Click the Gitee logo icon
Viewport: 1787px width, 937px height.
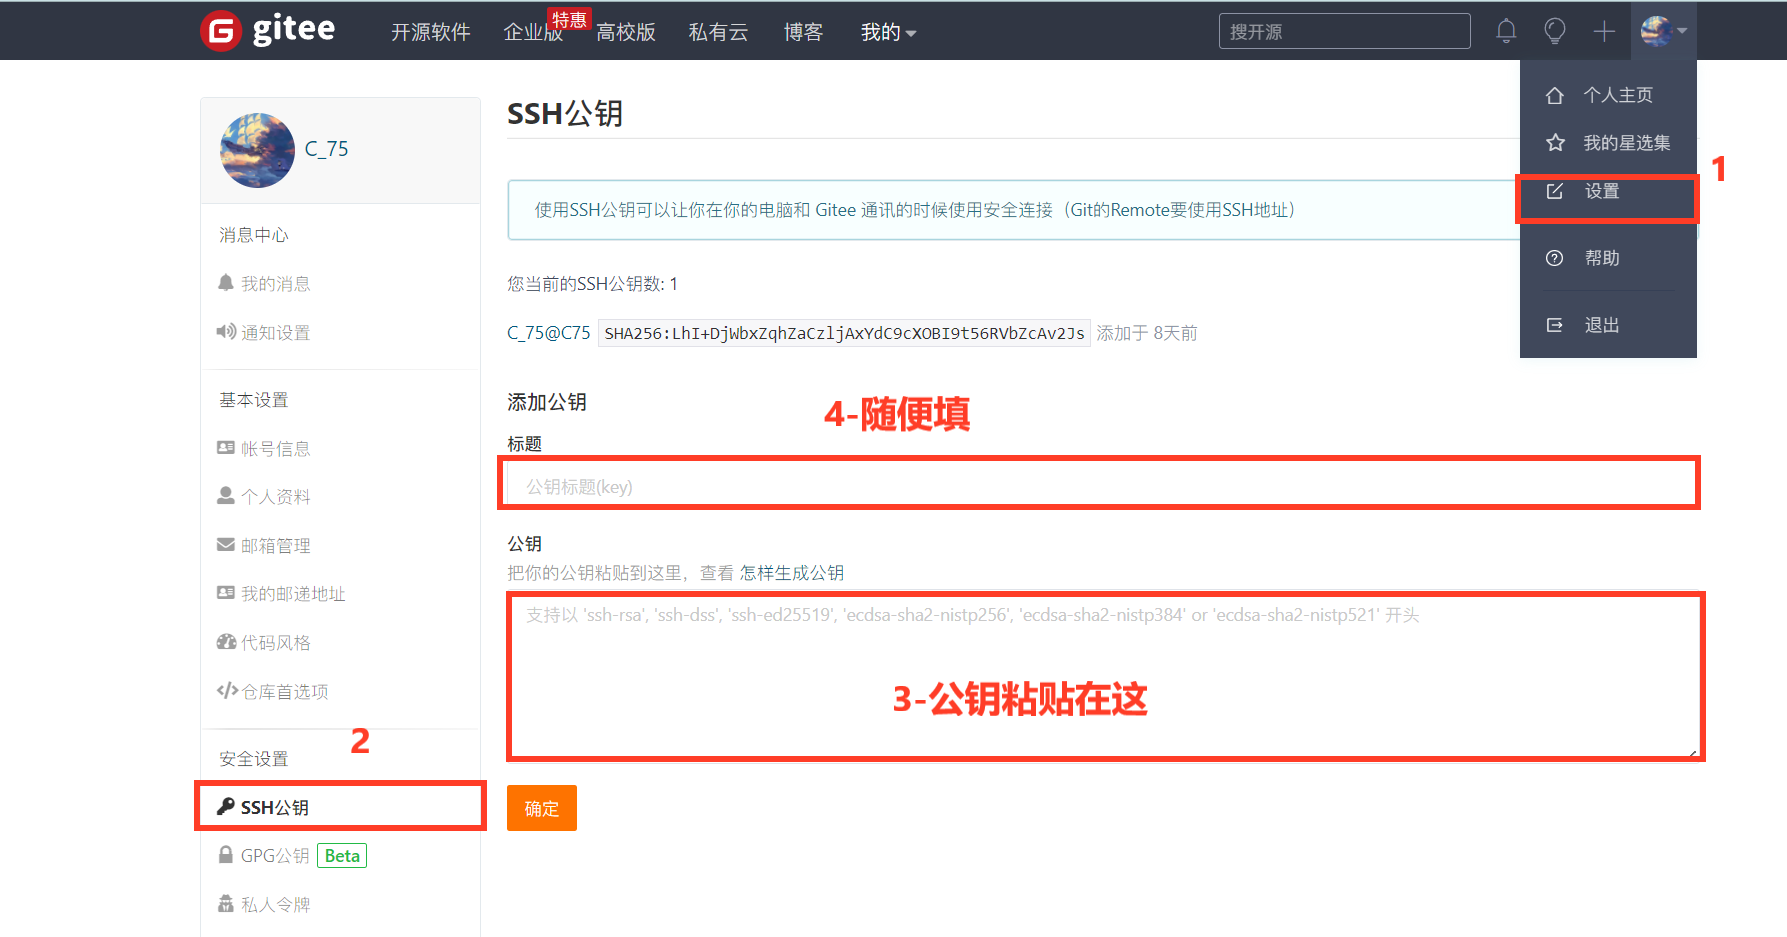pyautogui.click(x=221, y=31)
